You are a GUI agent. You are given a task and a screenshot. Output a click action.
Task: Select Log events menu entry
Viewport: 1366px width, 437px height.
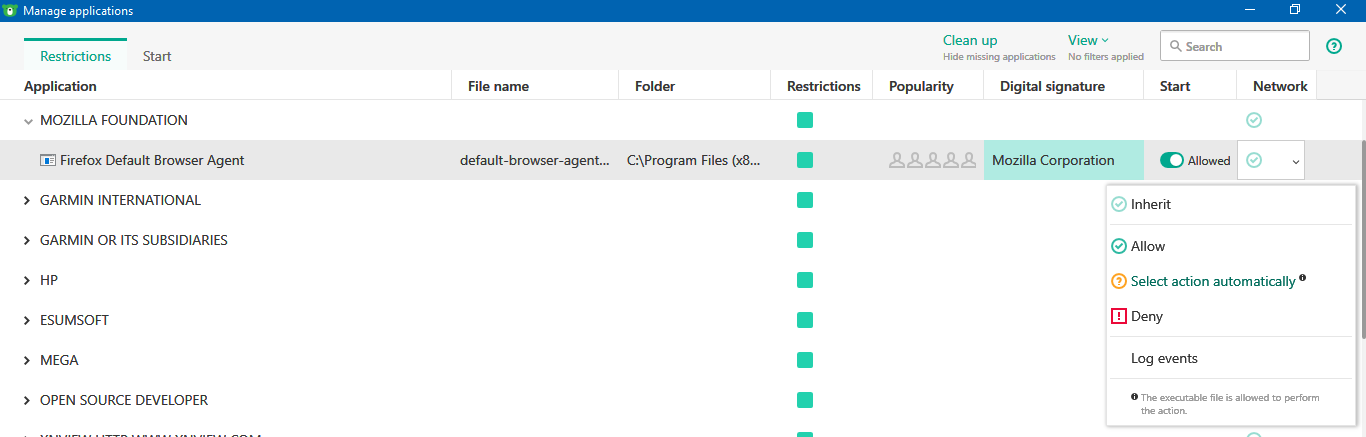point(1231,358)
